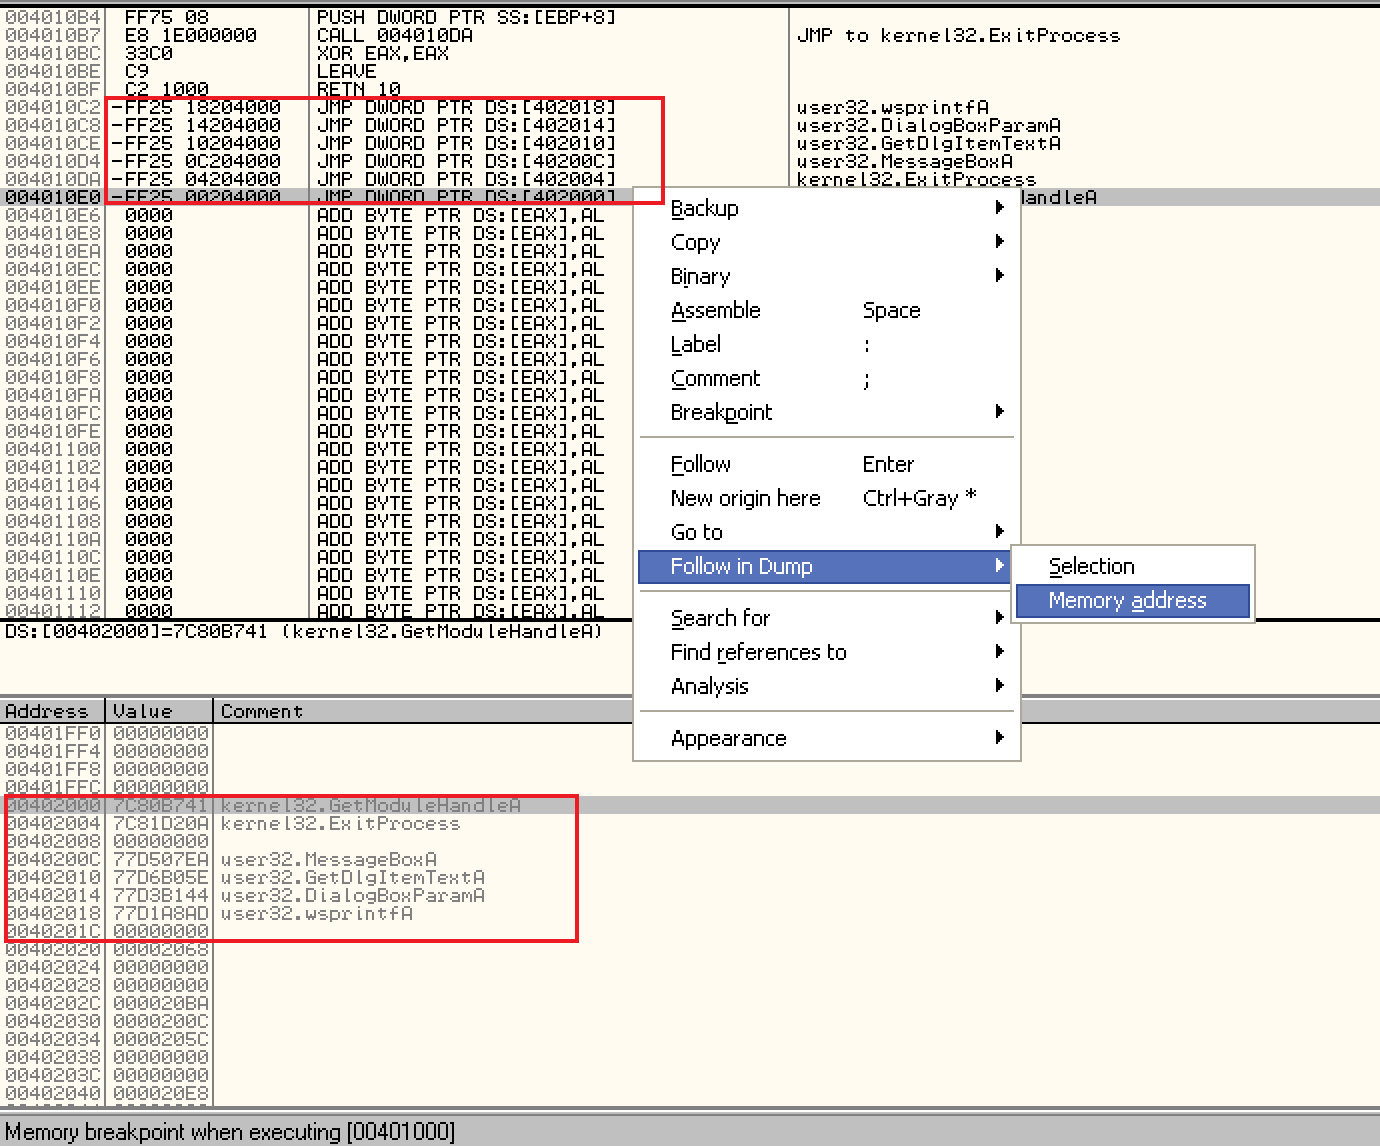Click the Assemble context menu entry
1380x1146 pixels.
click(716, 310)
